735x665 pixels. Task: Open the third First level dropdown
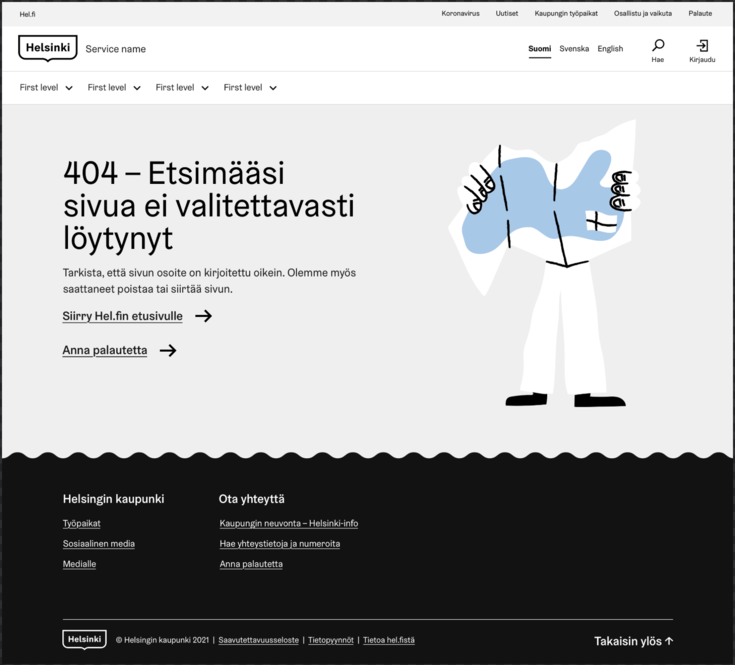point(205,88)
